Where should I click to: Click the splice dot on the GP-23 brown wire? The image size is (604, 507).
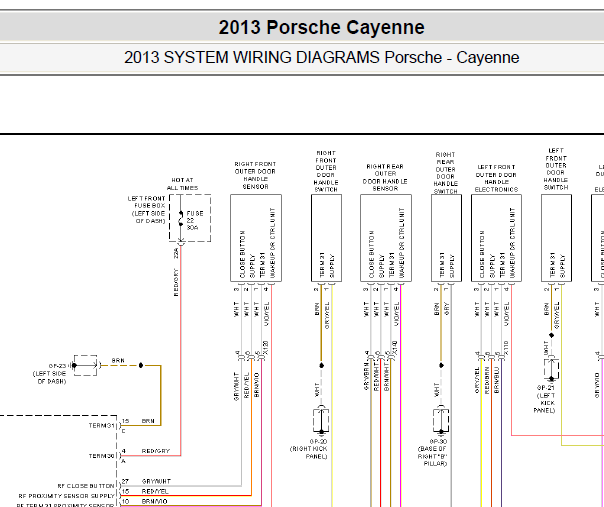point(141,365)
